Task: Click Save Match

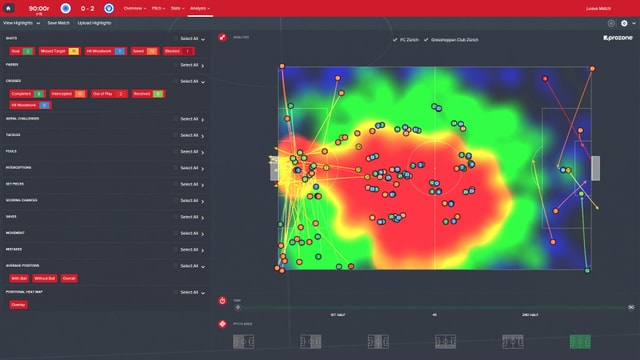Action: [58, 23]
